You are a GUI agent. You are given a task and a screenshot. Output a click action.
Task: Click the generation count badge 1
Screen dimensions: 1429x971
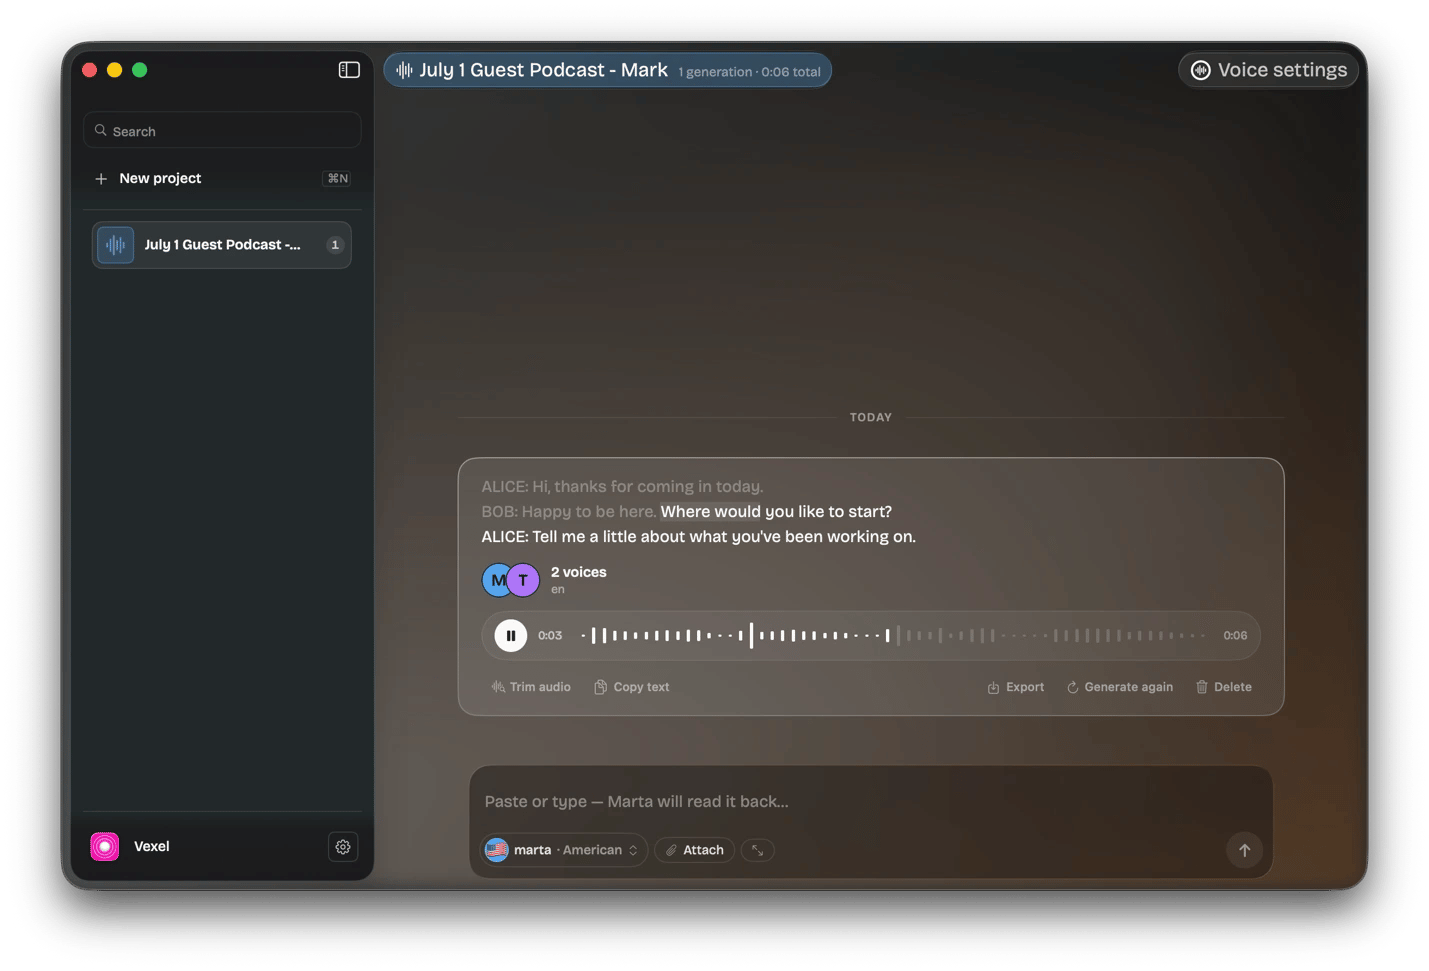(335, 245)
